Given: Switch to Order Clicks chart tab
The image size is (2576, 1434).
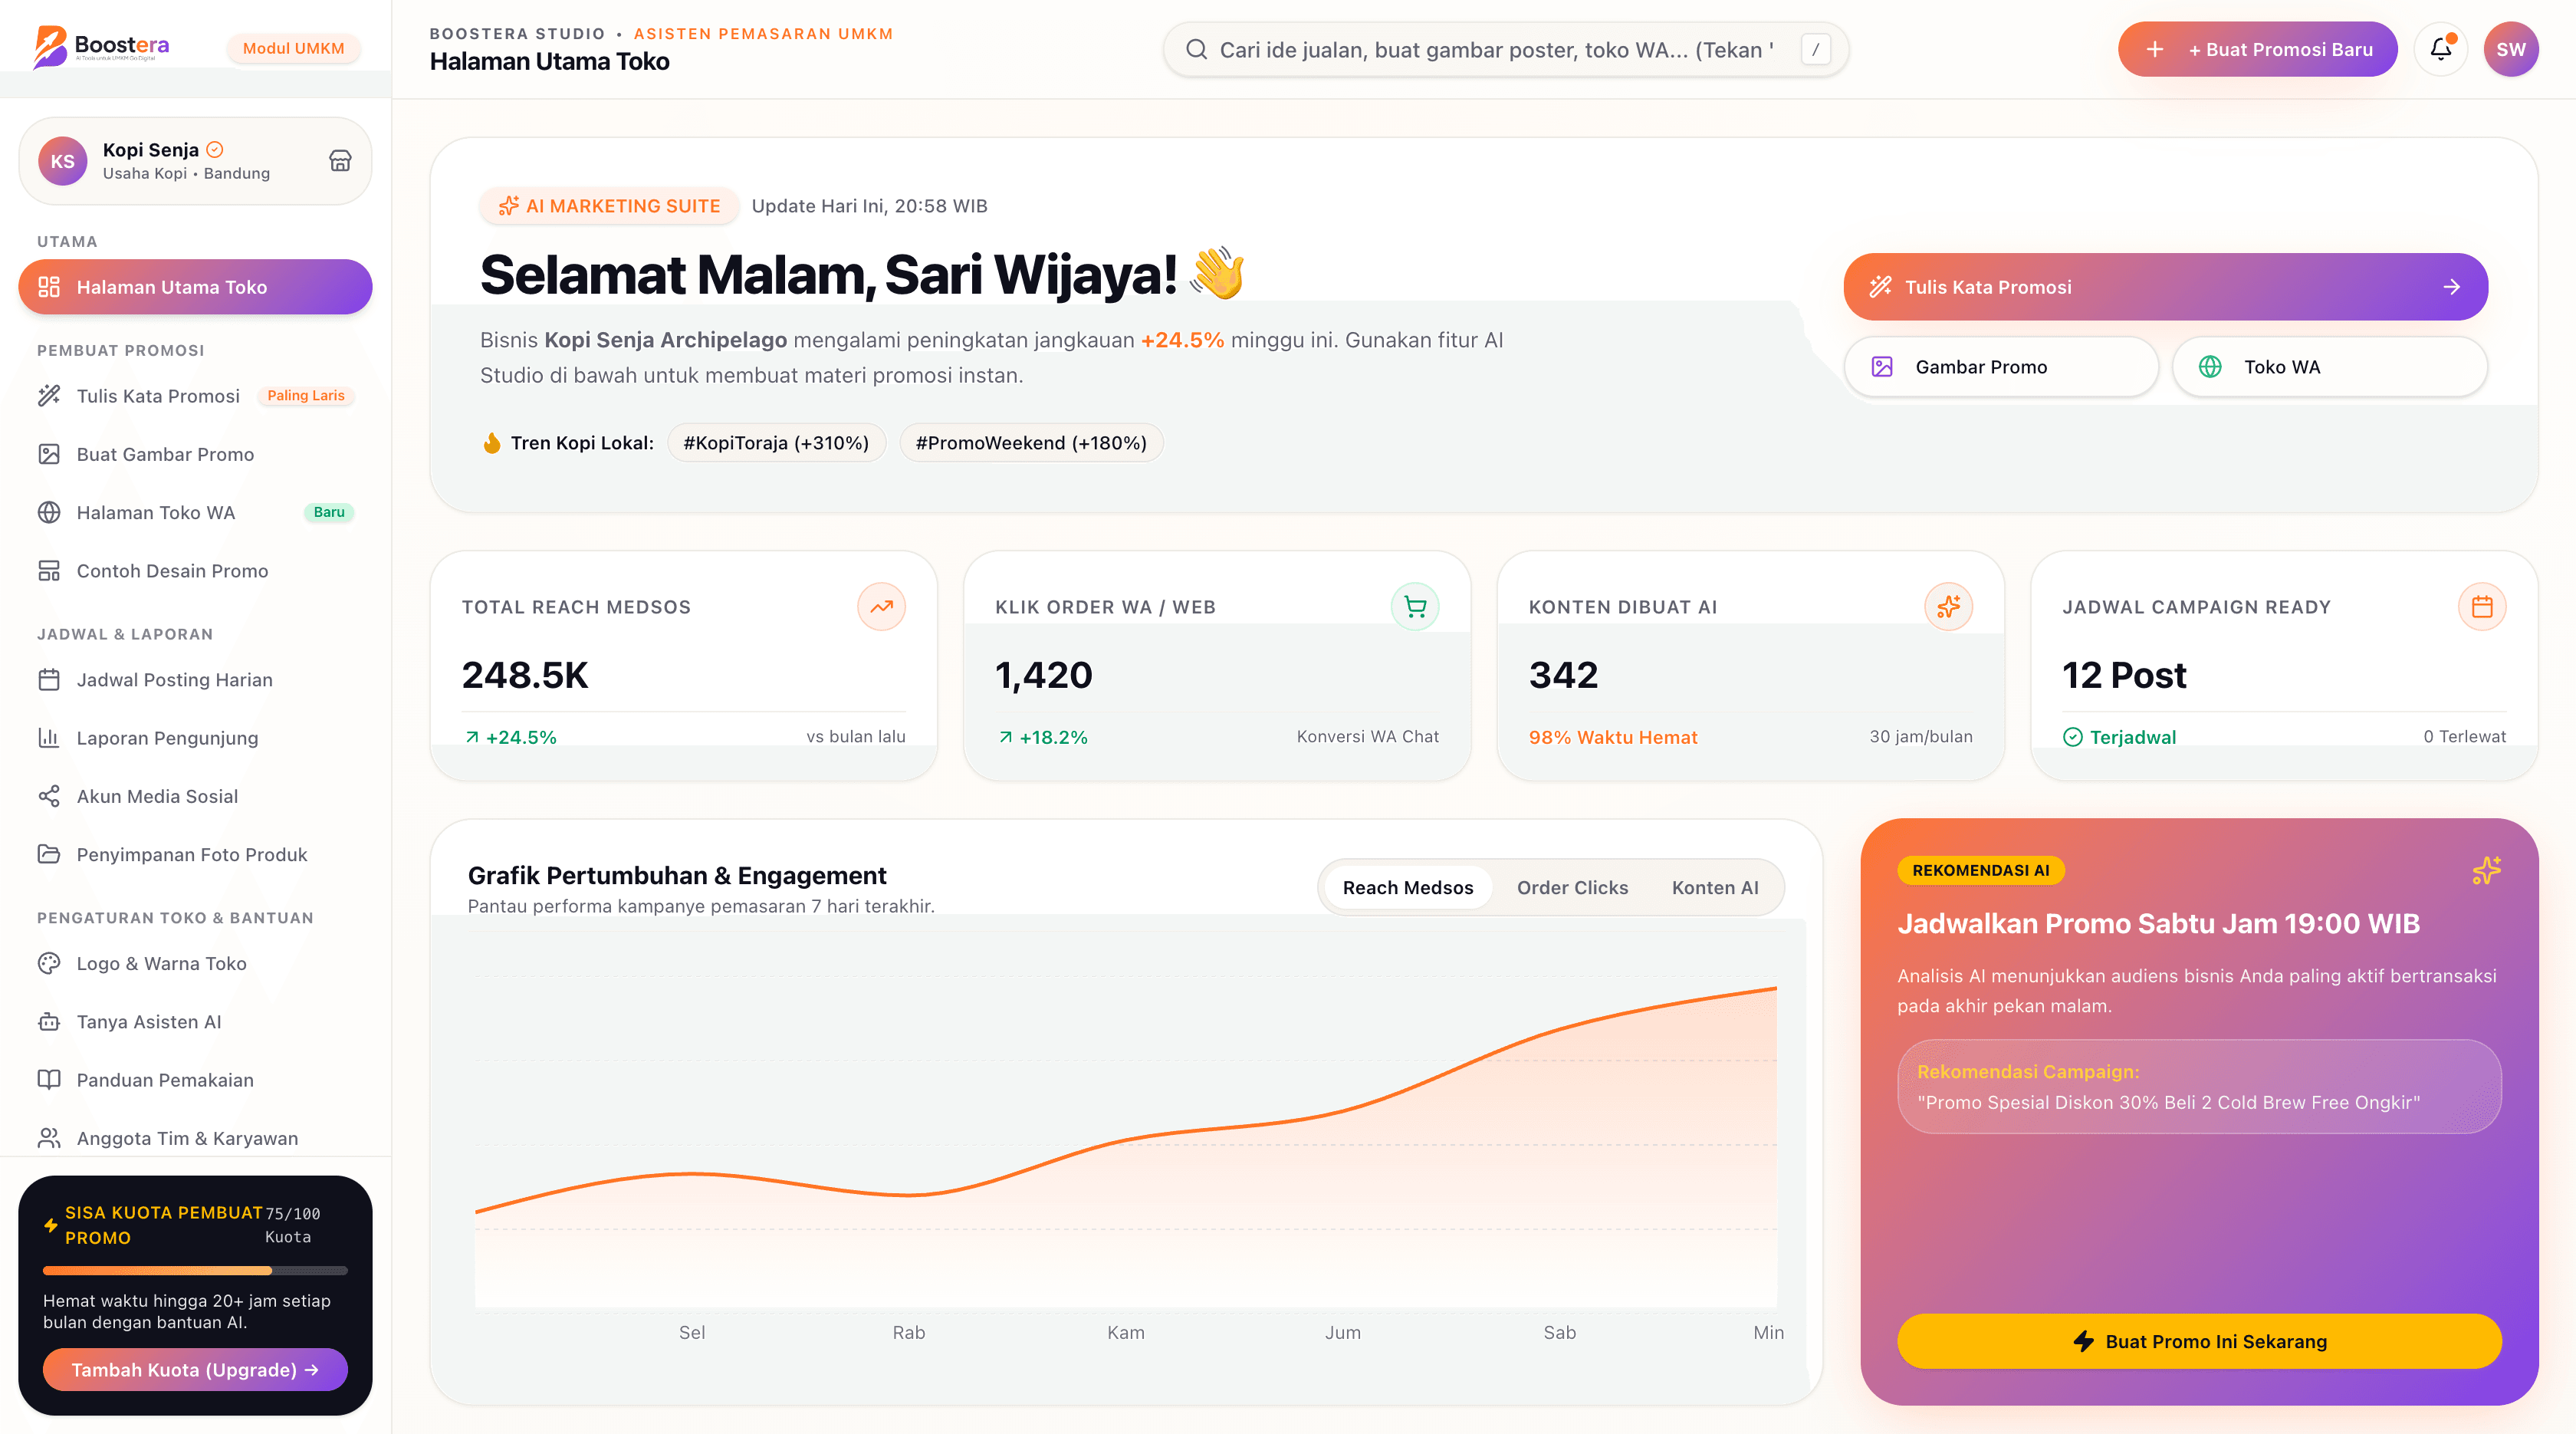Looking at the screenshot, I should (1572, 888).
